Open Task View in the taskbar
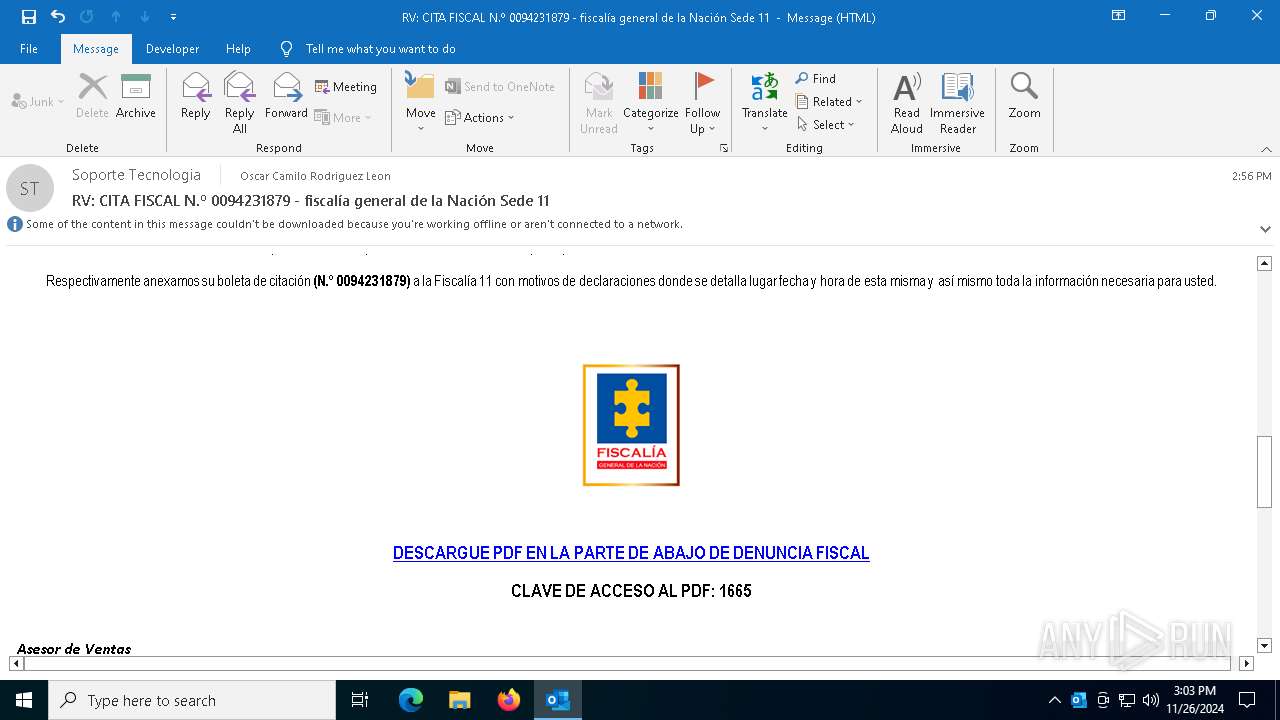 tap(360, 700)
